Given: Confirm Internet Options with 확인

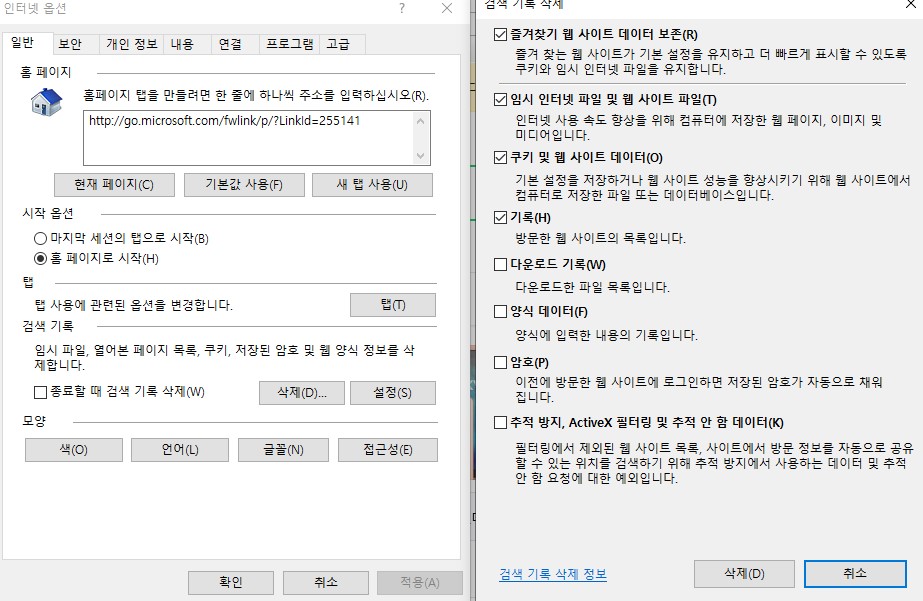Looking at the screenshot, I should pyautogui.click(x=231, y=583).
